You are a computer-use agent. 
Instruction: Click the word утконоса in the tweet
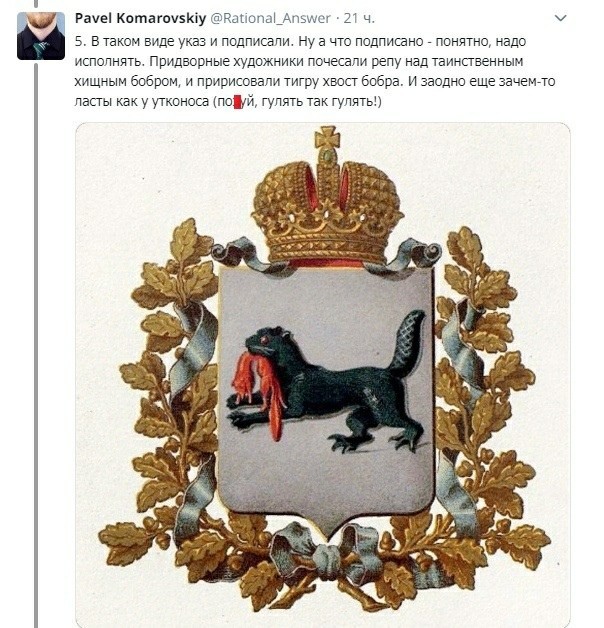coord(181,102)
